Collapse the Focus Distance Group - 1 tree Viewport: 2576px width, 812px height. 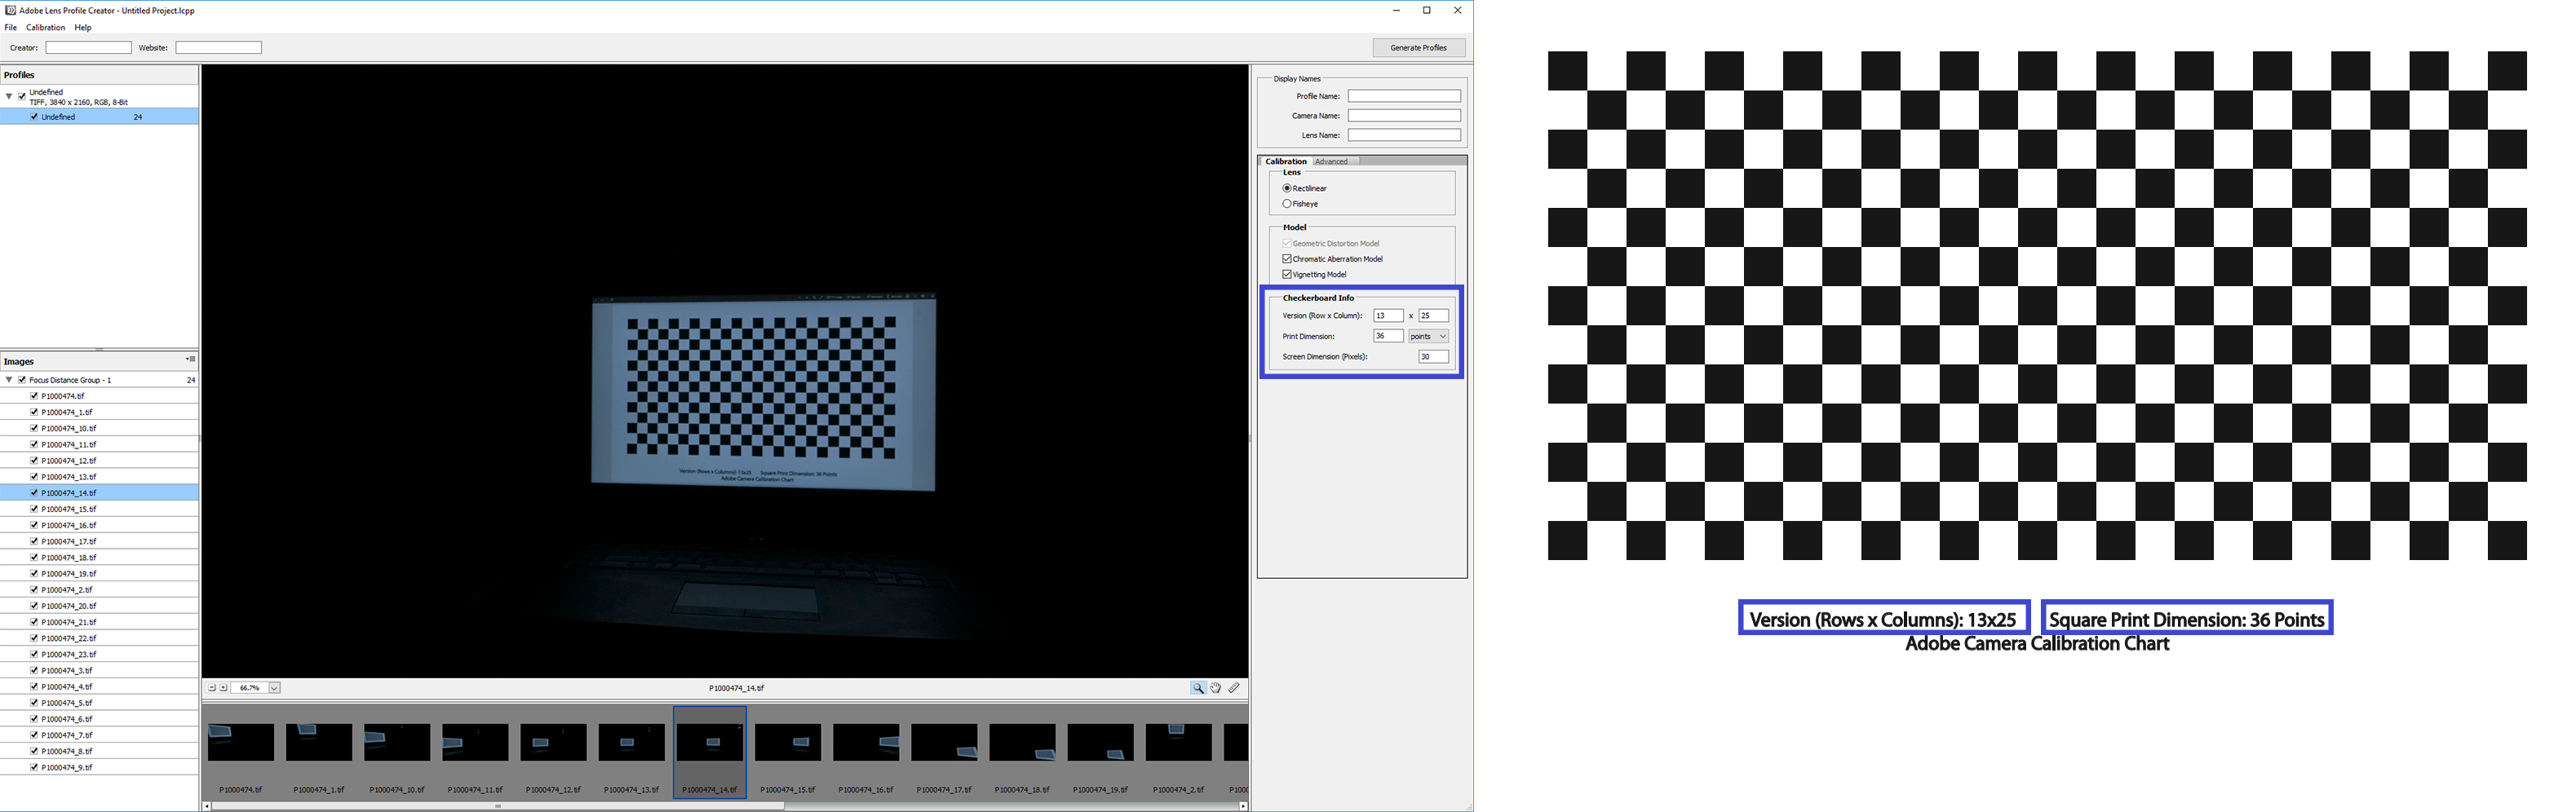[x=10, y=379]
